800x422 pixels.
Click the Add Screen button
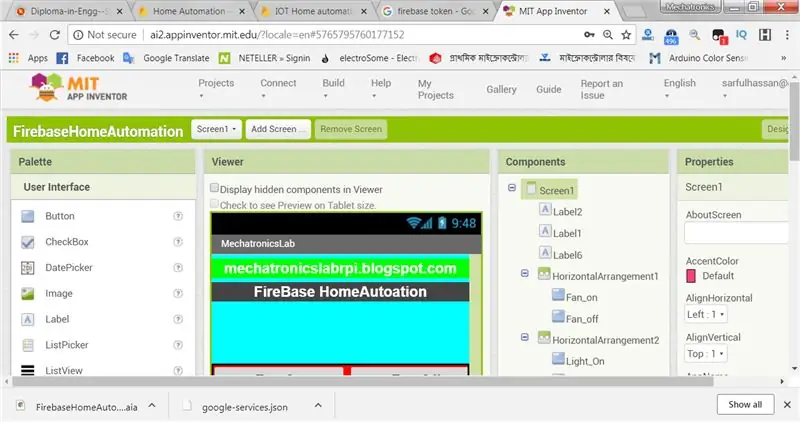point(278,129)
